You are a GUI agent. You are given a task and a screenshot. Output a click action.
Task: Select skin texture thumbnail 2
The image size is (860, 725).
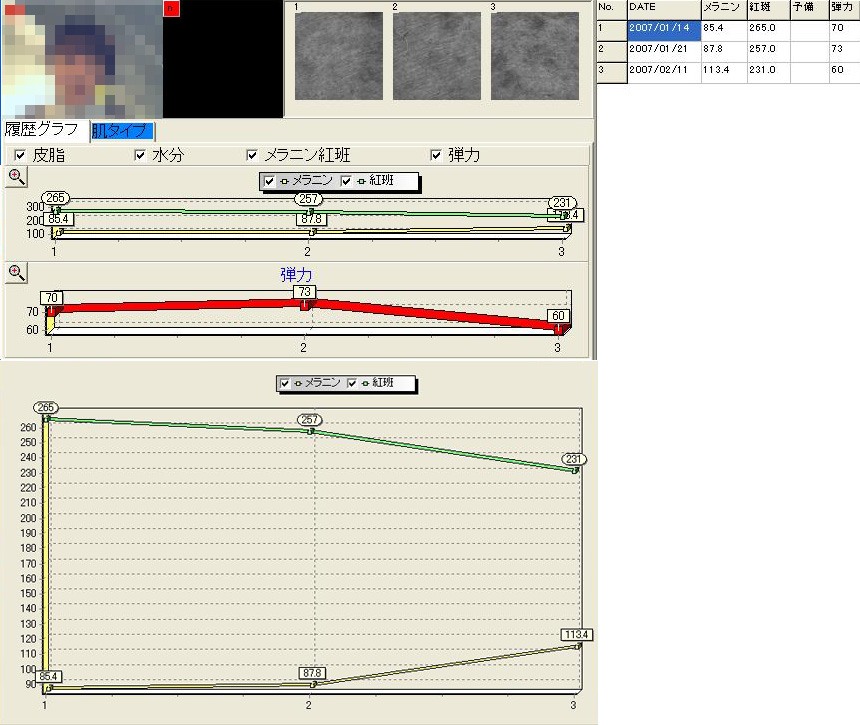pos(437,56)
